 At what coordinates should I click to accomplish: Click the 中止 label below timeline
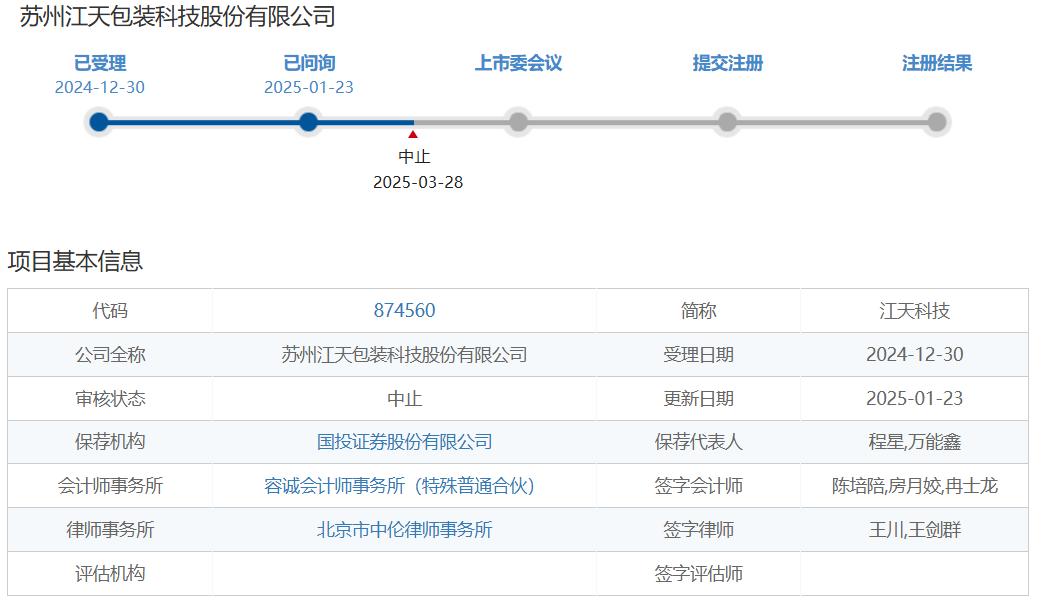pyautogui.click(x=414, y=157)
